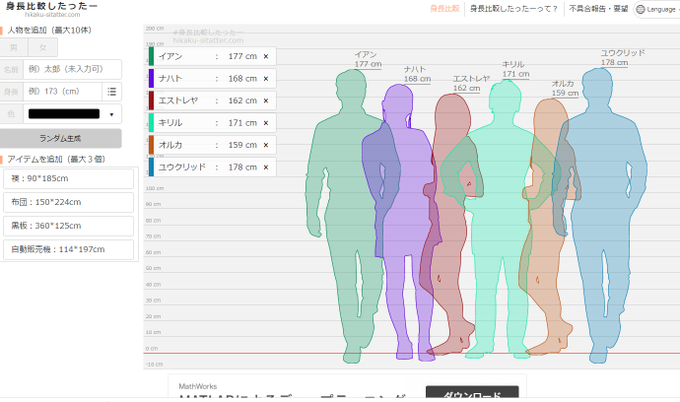Click the 177 cm value in the list
The height and width of the screenshot is (402, 680).
pyautogui.click(x=243, y=56)
